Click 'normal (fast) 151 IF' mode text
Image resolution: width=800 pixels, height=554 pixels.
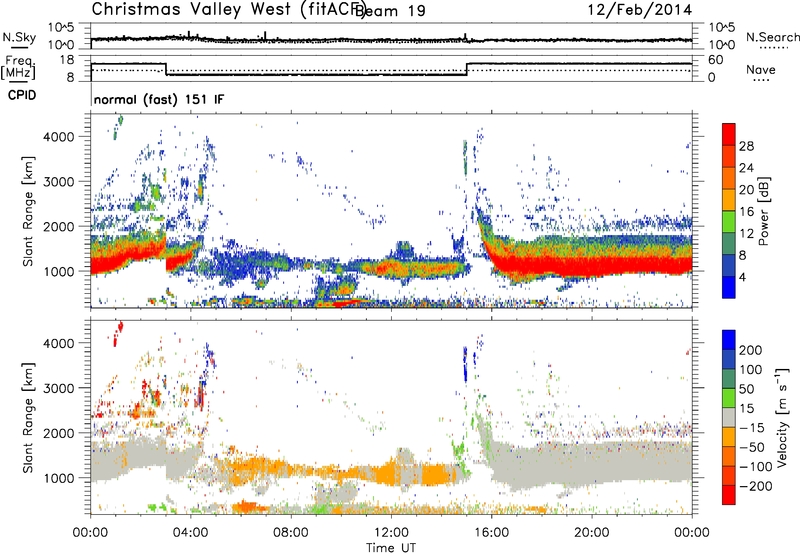click(159, 99)
